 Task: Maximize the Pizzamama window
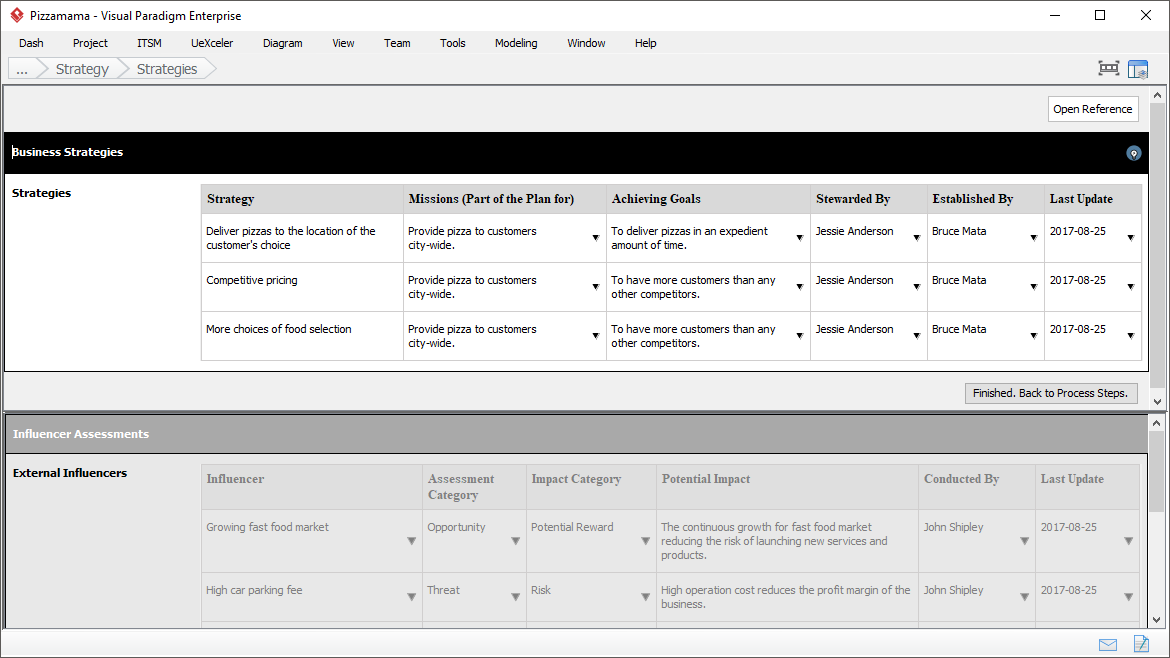tap(1100, 15)
